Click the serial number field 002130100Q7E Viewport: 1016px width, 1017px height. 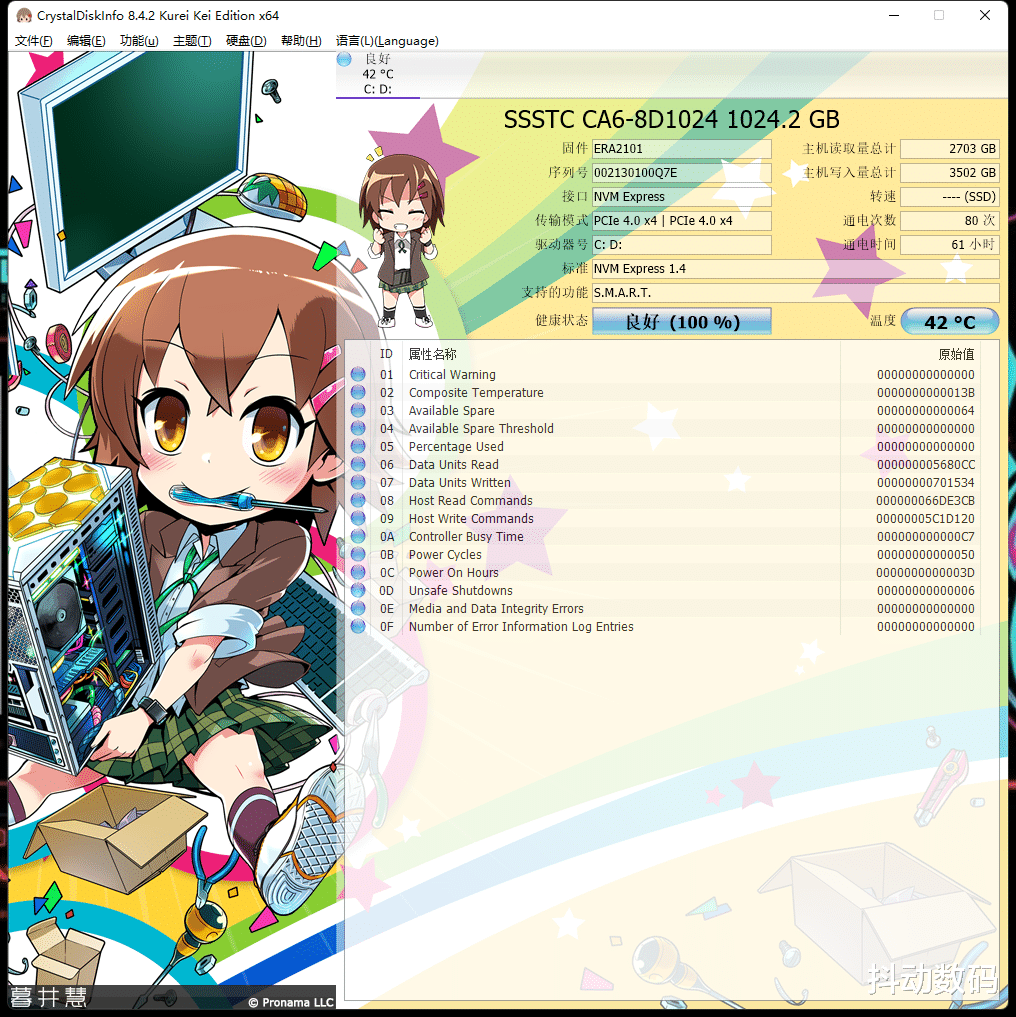(x=682, y=173)
